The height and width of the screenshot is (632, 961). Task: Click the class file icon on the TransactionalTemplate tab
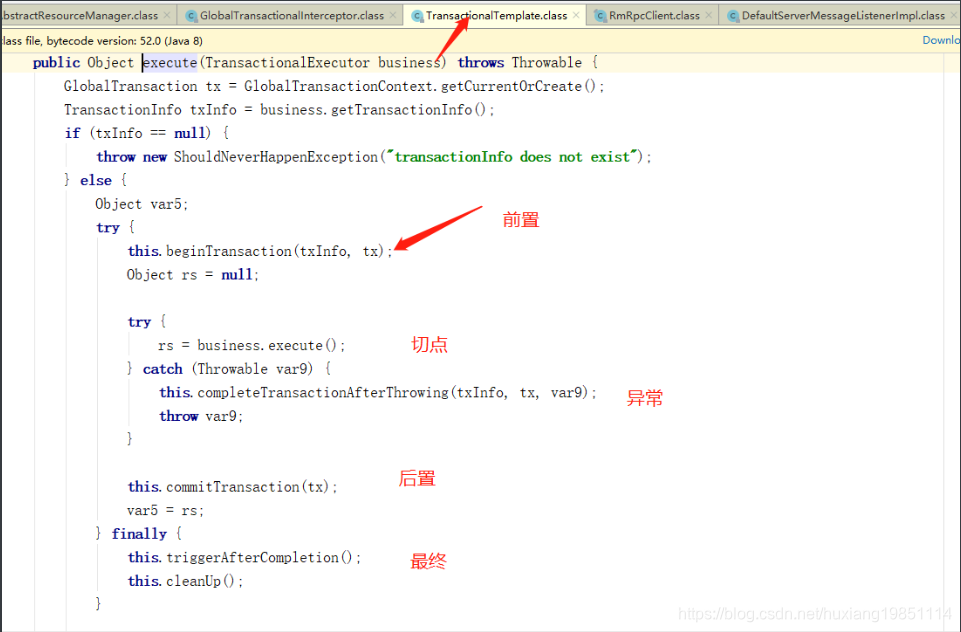[417, 16]
